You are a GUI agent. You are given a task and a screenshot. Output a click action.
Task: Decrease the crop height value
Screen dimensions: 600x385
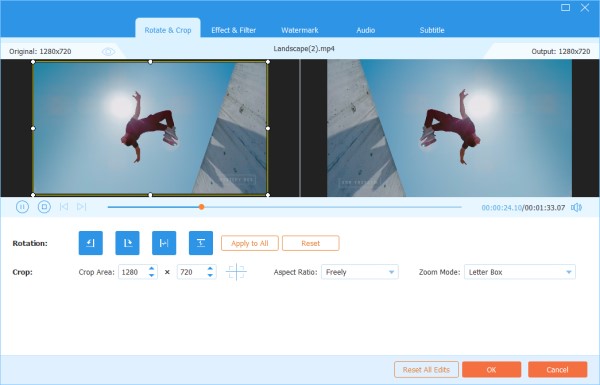pos(210,276)
